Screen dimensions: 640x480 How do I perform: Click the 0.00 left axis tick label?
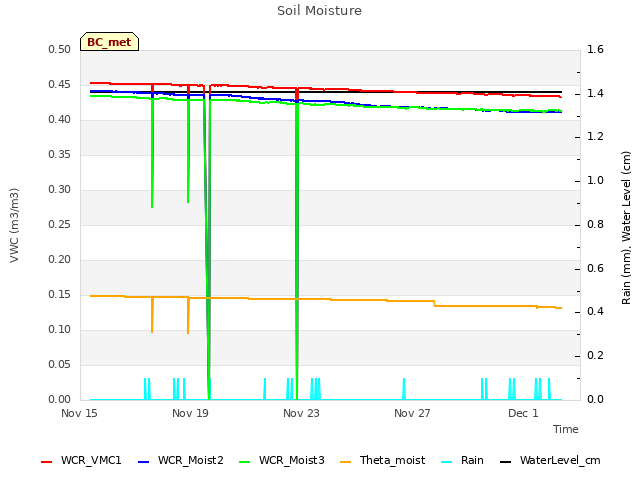click(60, 400)
